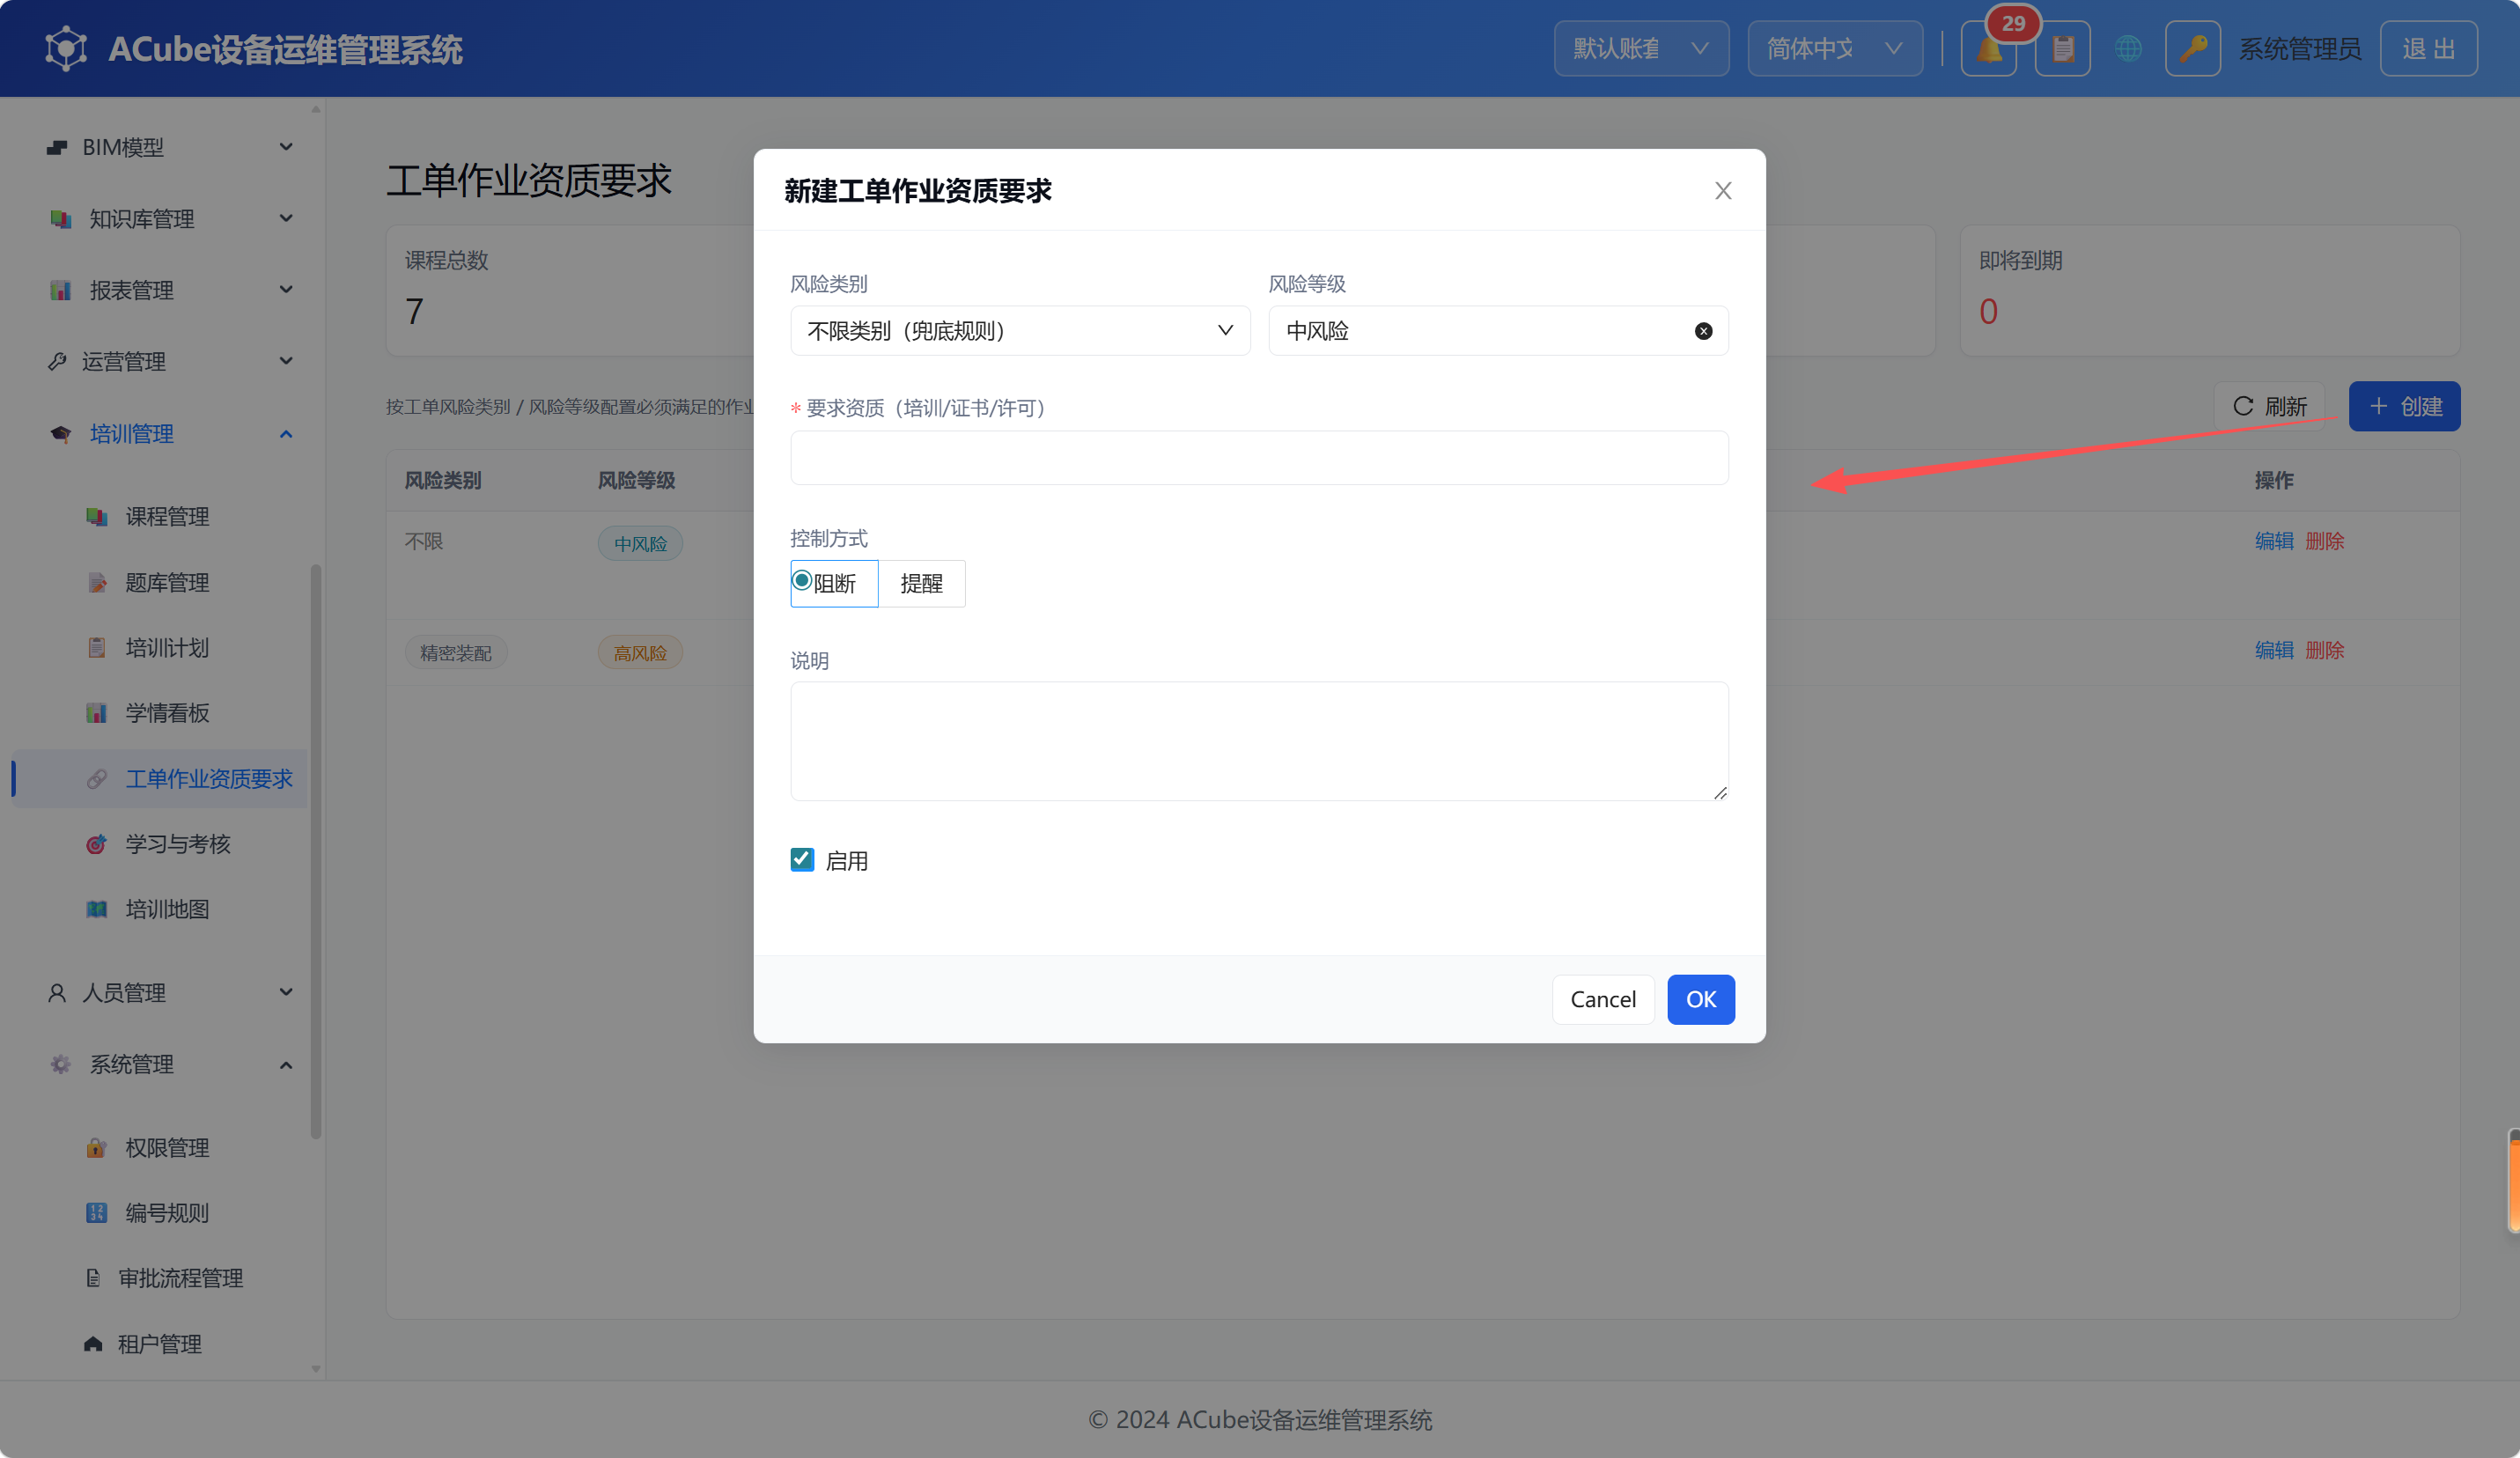This screenshot has height=1458, width=2520.
Task: Click the globe icon in the header
Action: (2128, 48)
